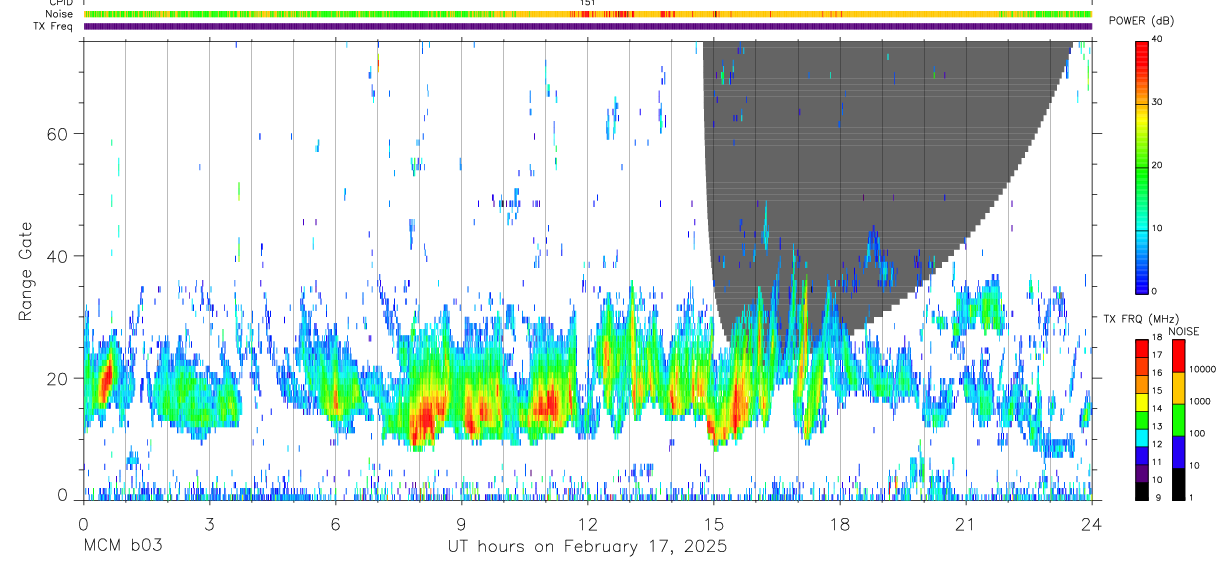Select the Range Gate y-axis label
Image resolution: width=1228 pixels, height=567 pixels.
[x=25, y=271]
